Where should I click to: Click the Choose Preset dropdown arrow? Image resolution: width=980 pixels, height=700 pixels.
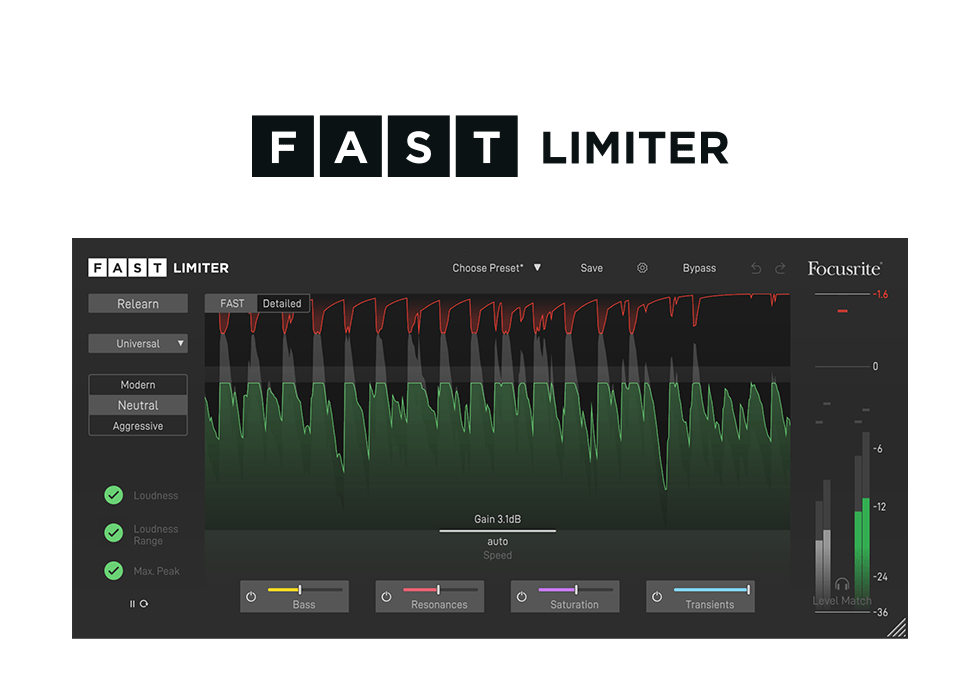pos(538,268)
